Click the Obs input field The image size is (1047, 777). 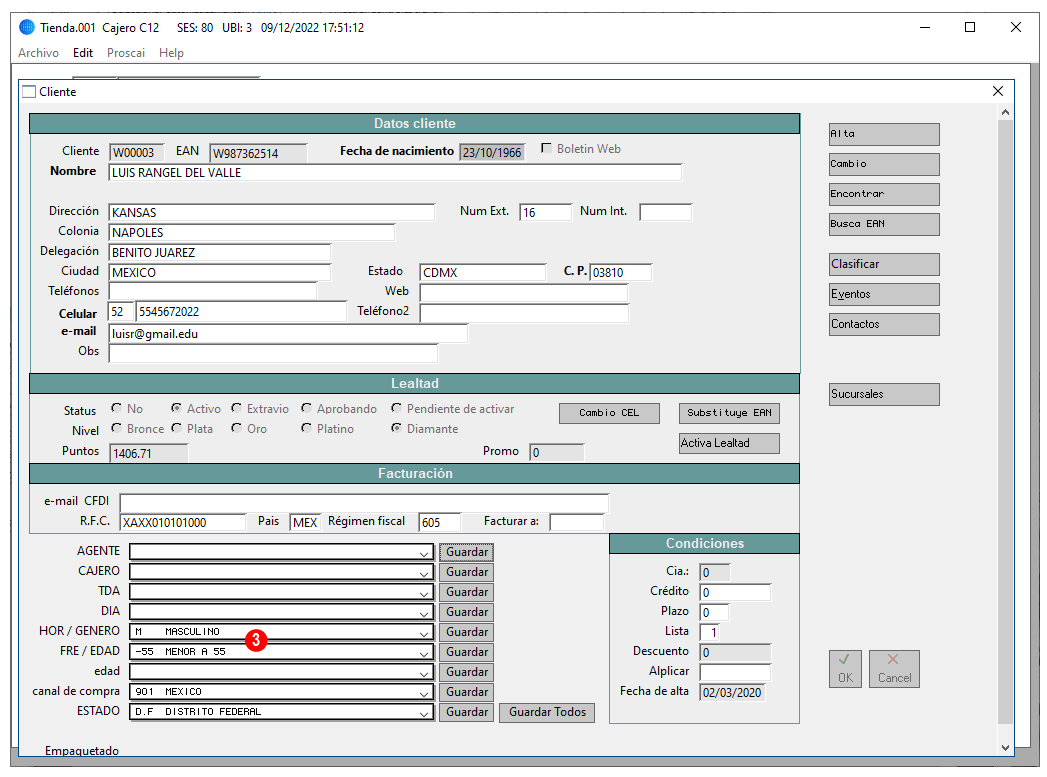(x=273, y=353)
